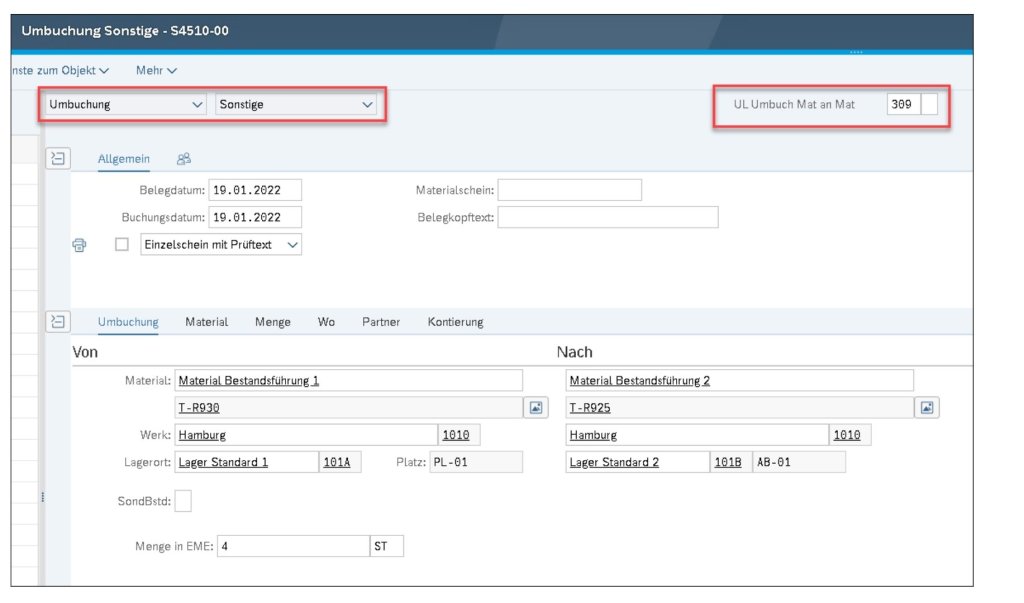This screenshot has width=1024, height=603.
Task: Click the Menge in EME quantity field
Action: coord(293,546)
